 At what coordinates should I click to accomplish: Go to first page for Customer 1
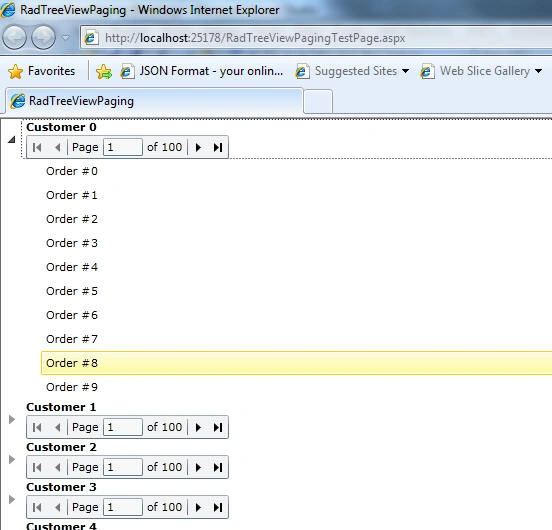[37, 427]
